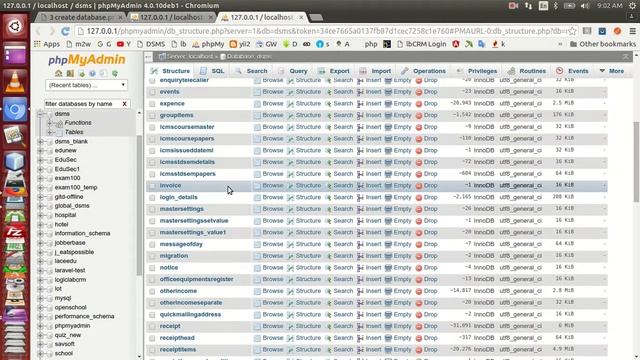Expand Functions under dsms
This screenshot has width=640, height=360.
pos(50,123)
